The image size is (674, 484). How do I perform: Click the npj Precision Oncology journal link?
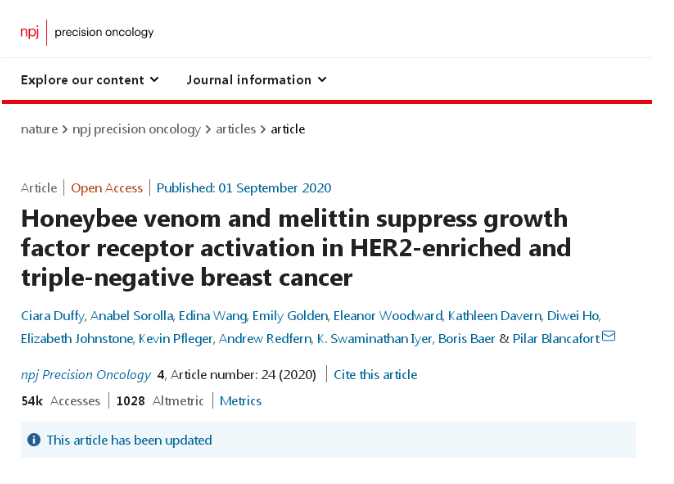(x=86, y=374)
